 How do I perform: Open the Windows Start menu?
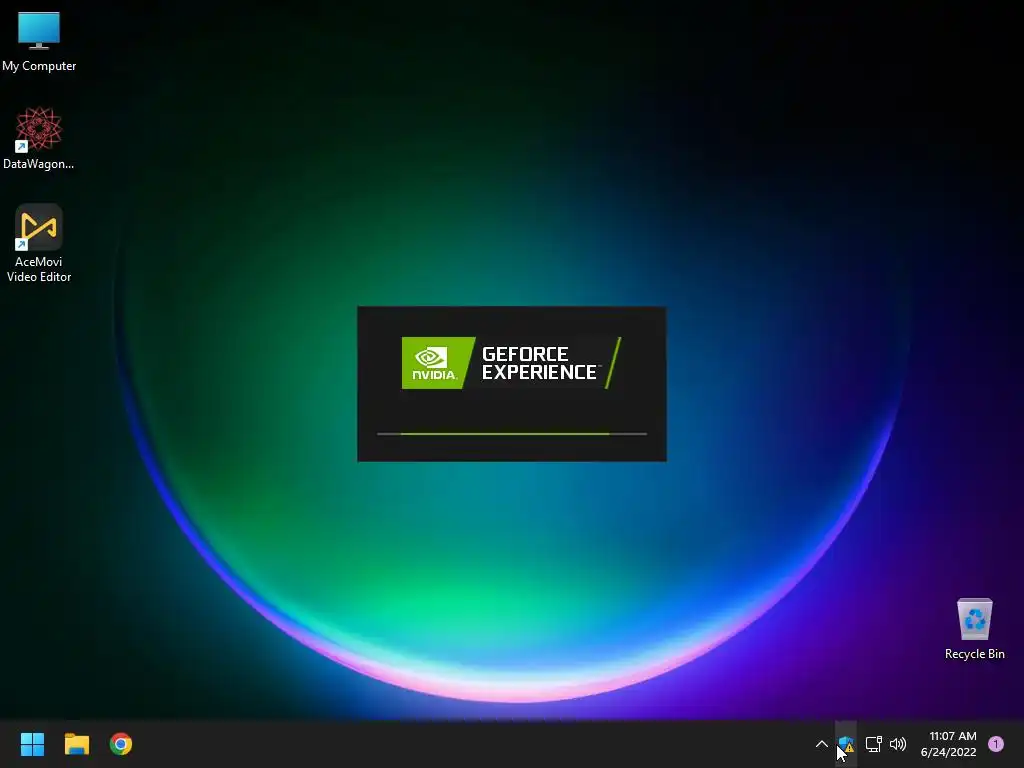32,744
